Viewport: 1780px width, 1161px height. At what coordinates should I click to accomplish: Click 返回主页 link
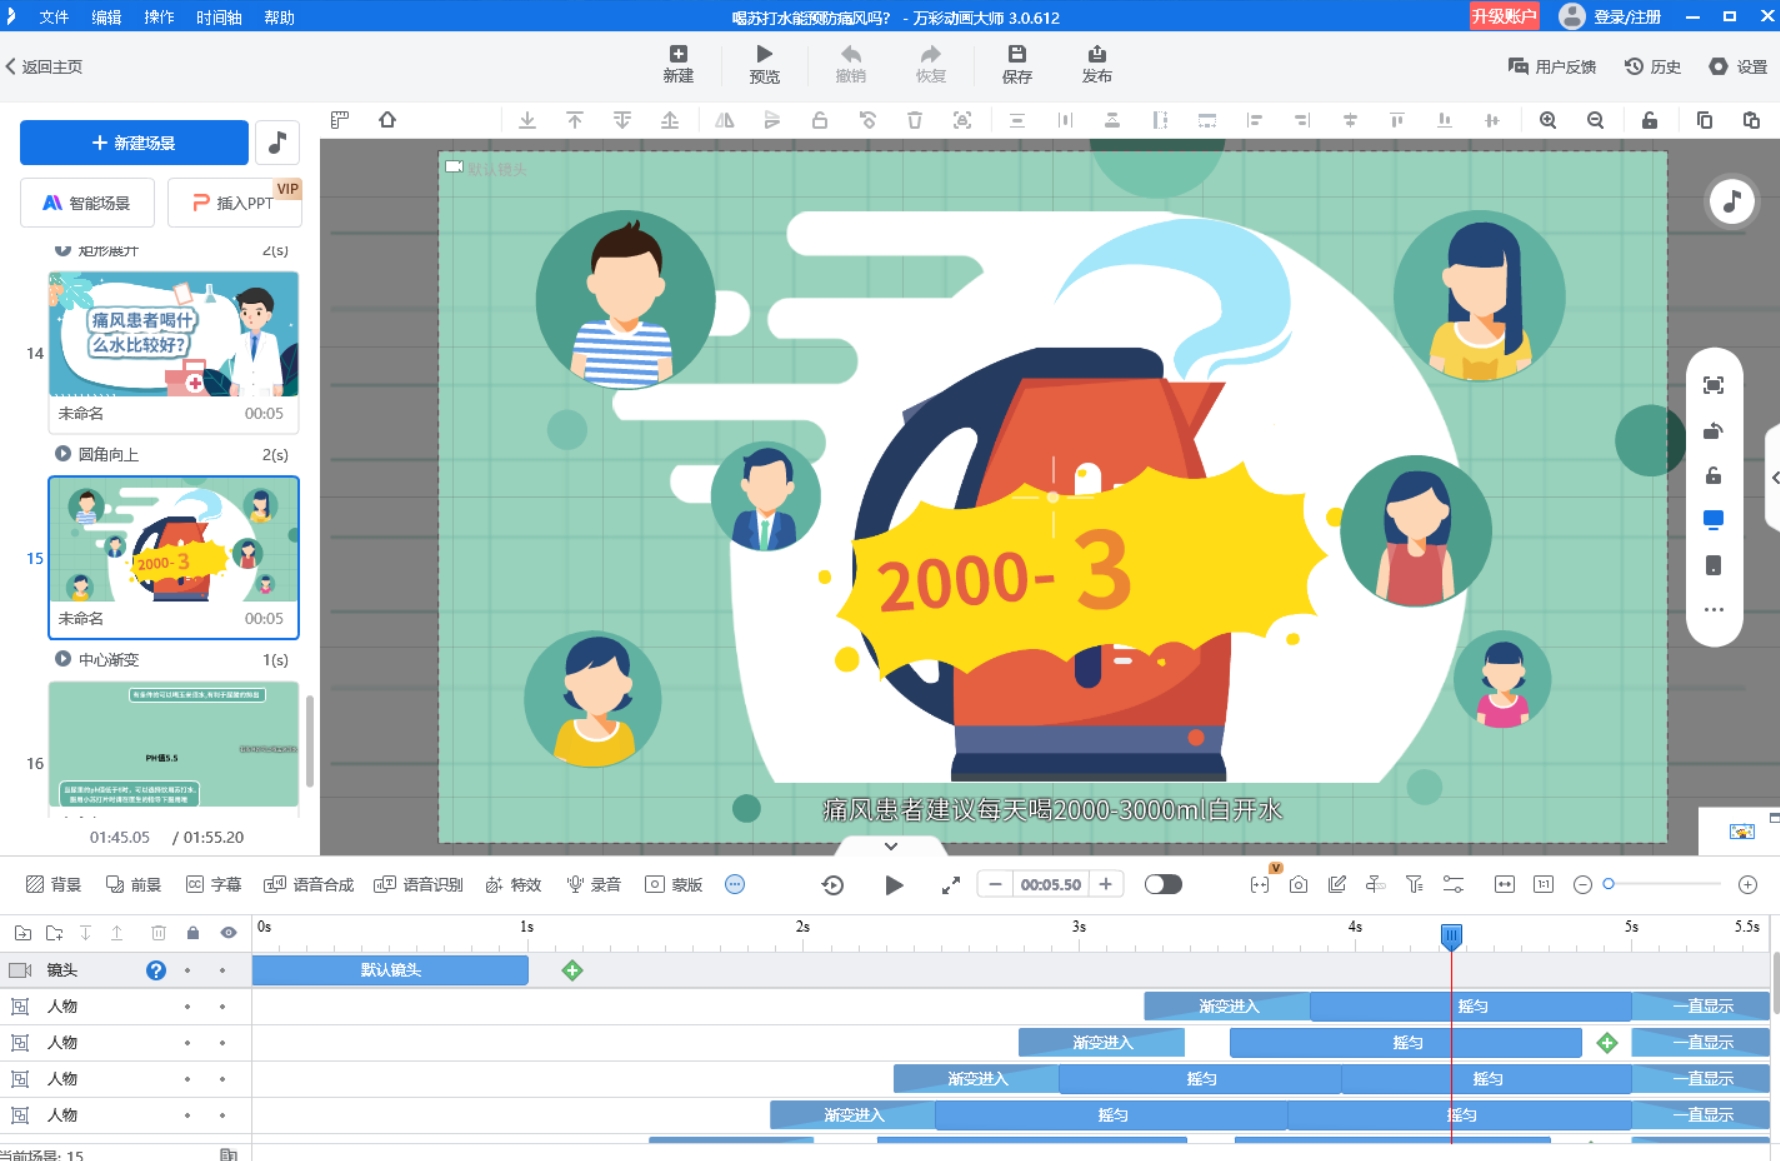(44, 66)
